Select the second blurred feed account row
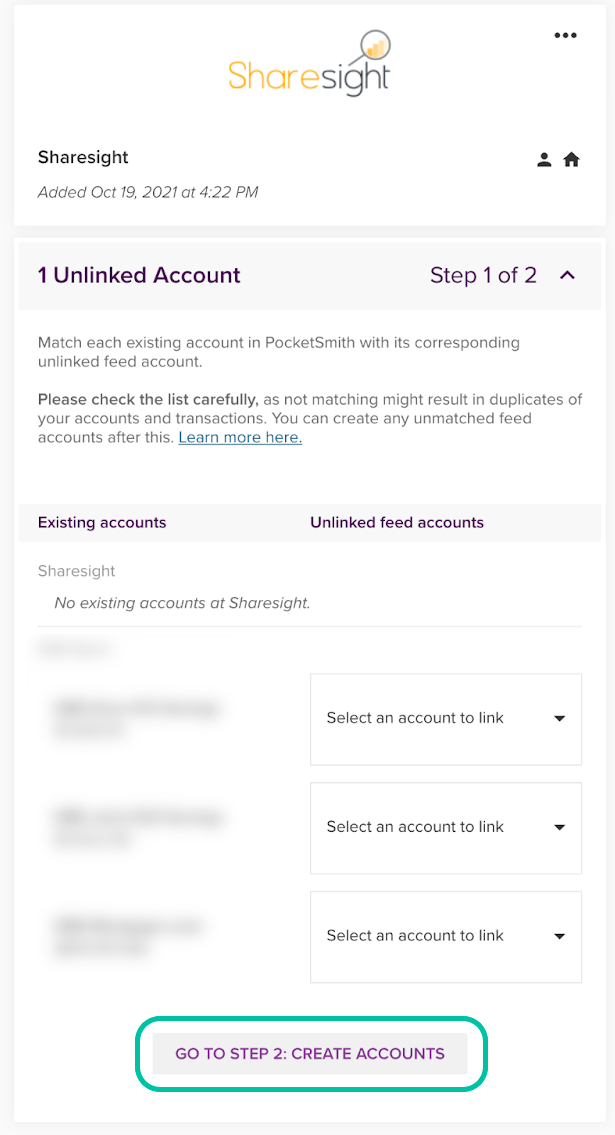The height and width of the screenshot is (1135, 615). click(x=135, y=827)
